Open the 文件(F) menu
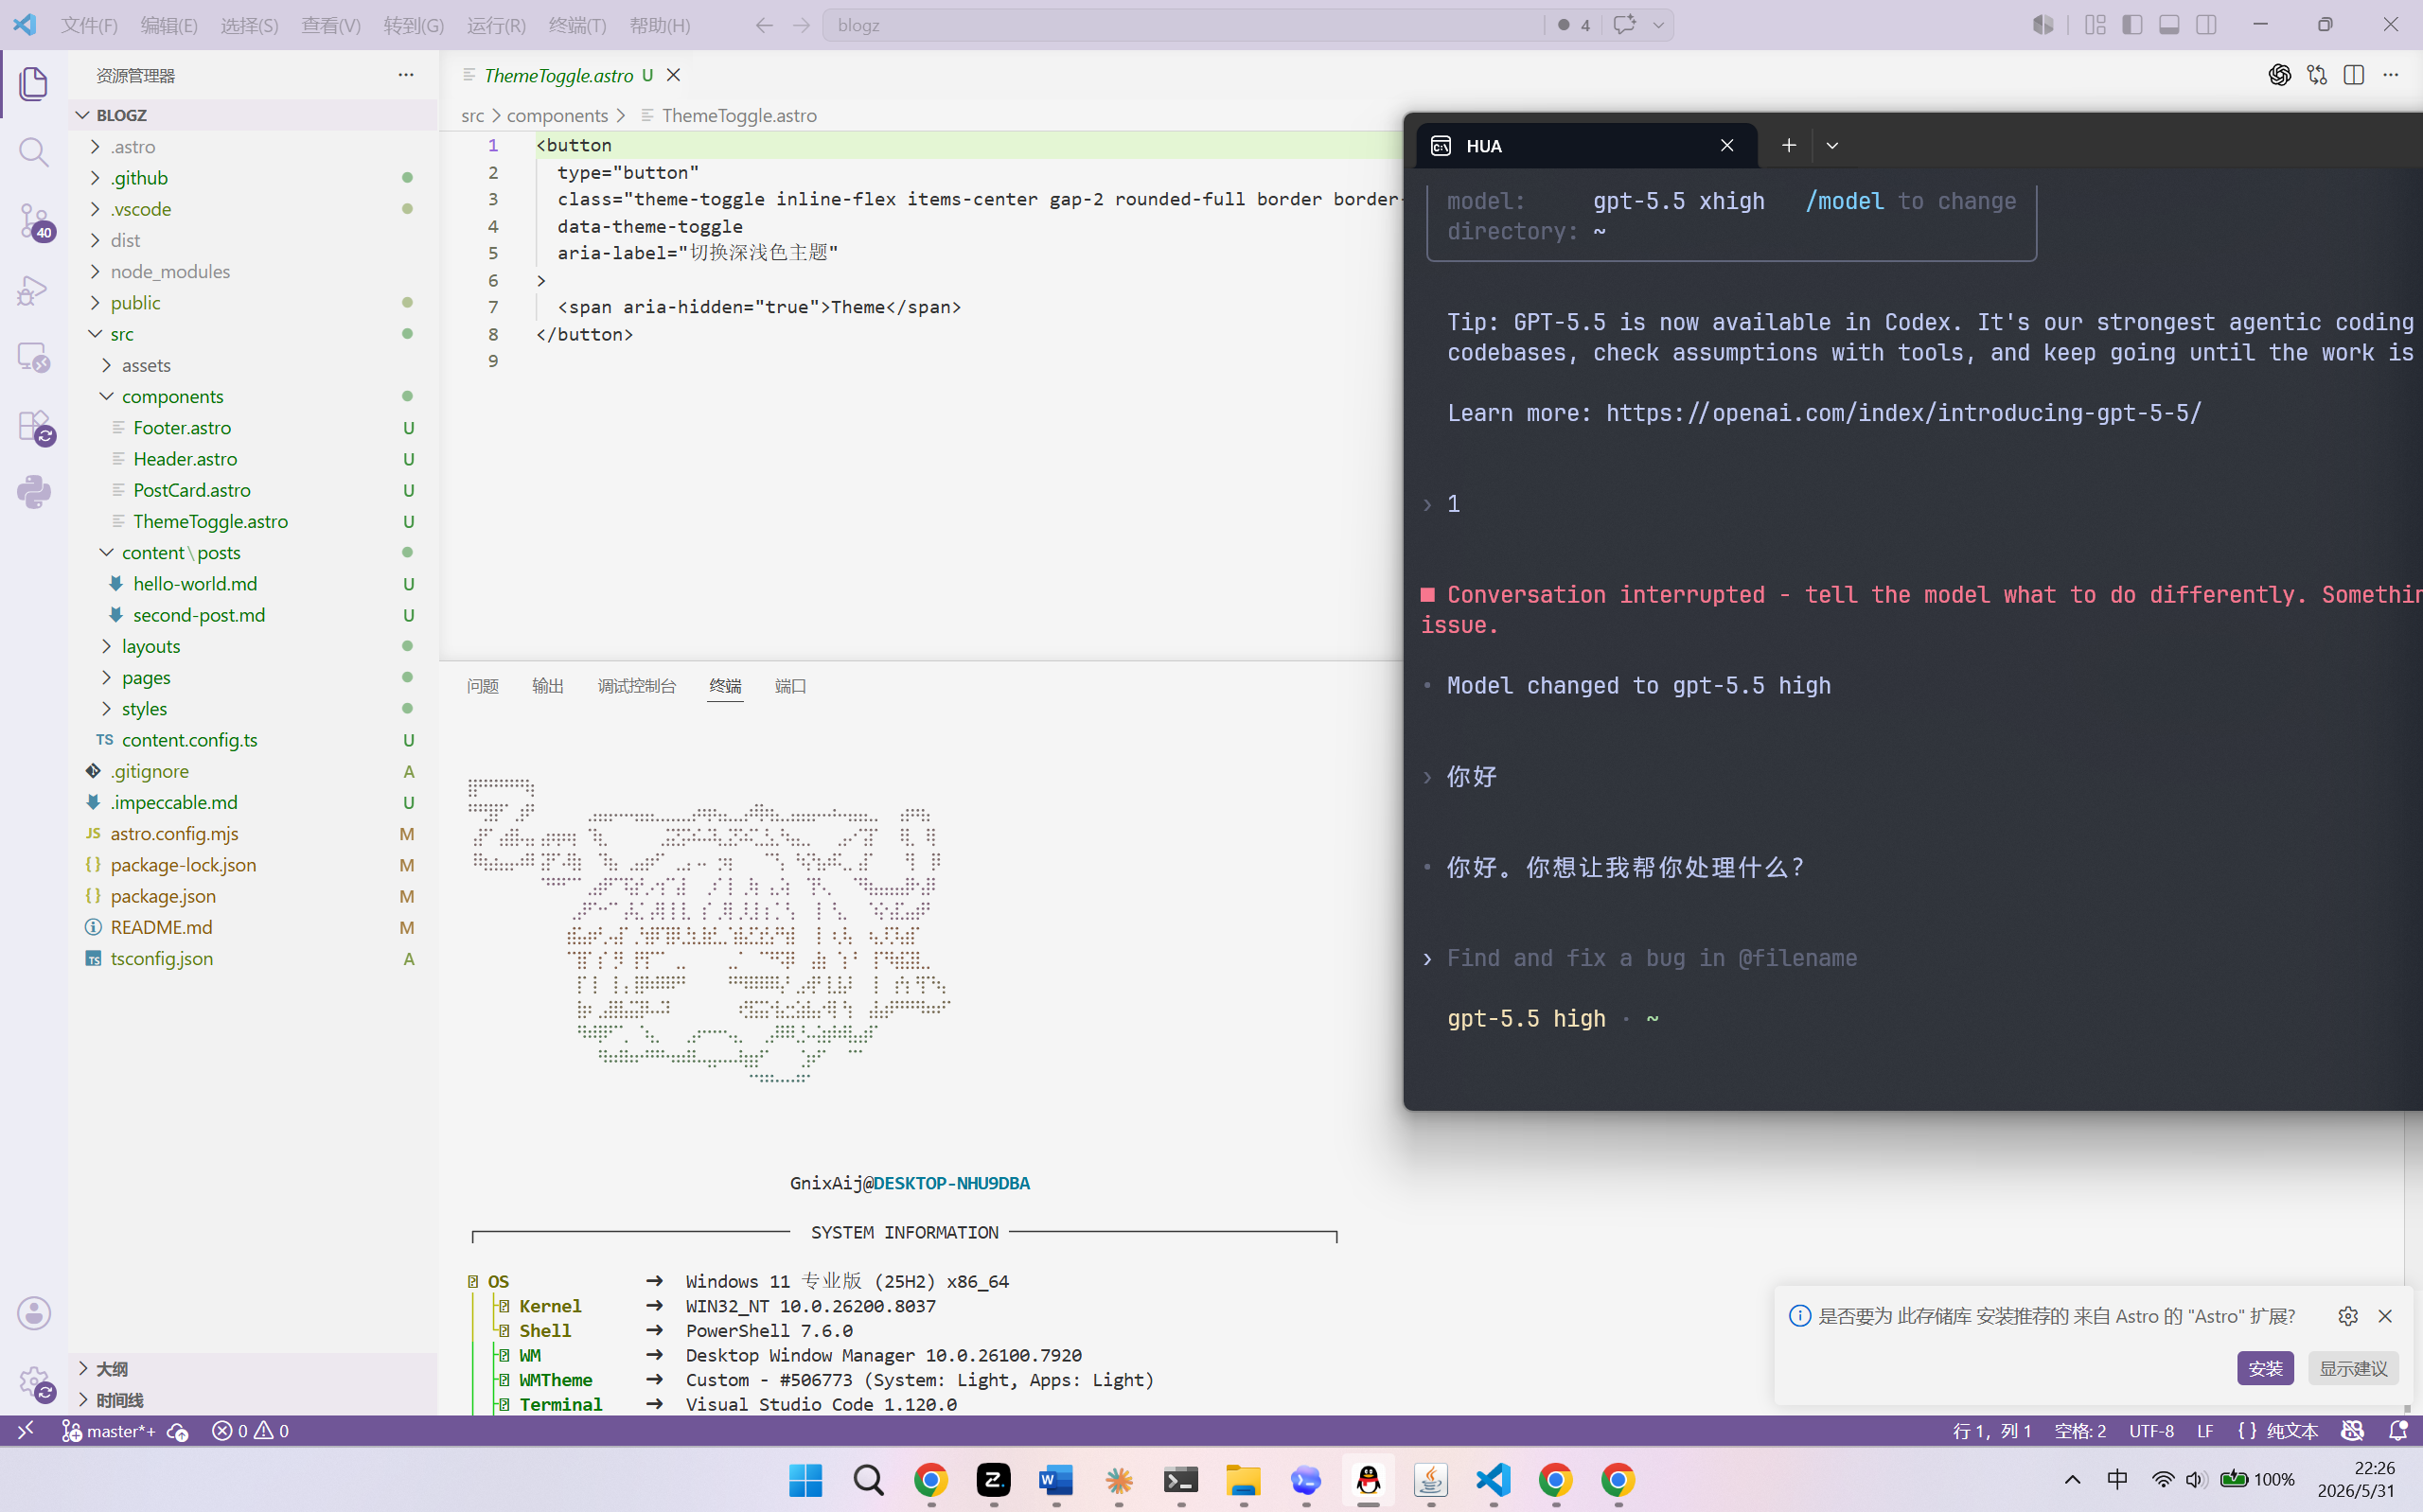The image size is (2423, 1512). pos(89,25)
